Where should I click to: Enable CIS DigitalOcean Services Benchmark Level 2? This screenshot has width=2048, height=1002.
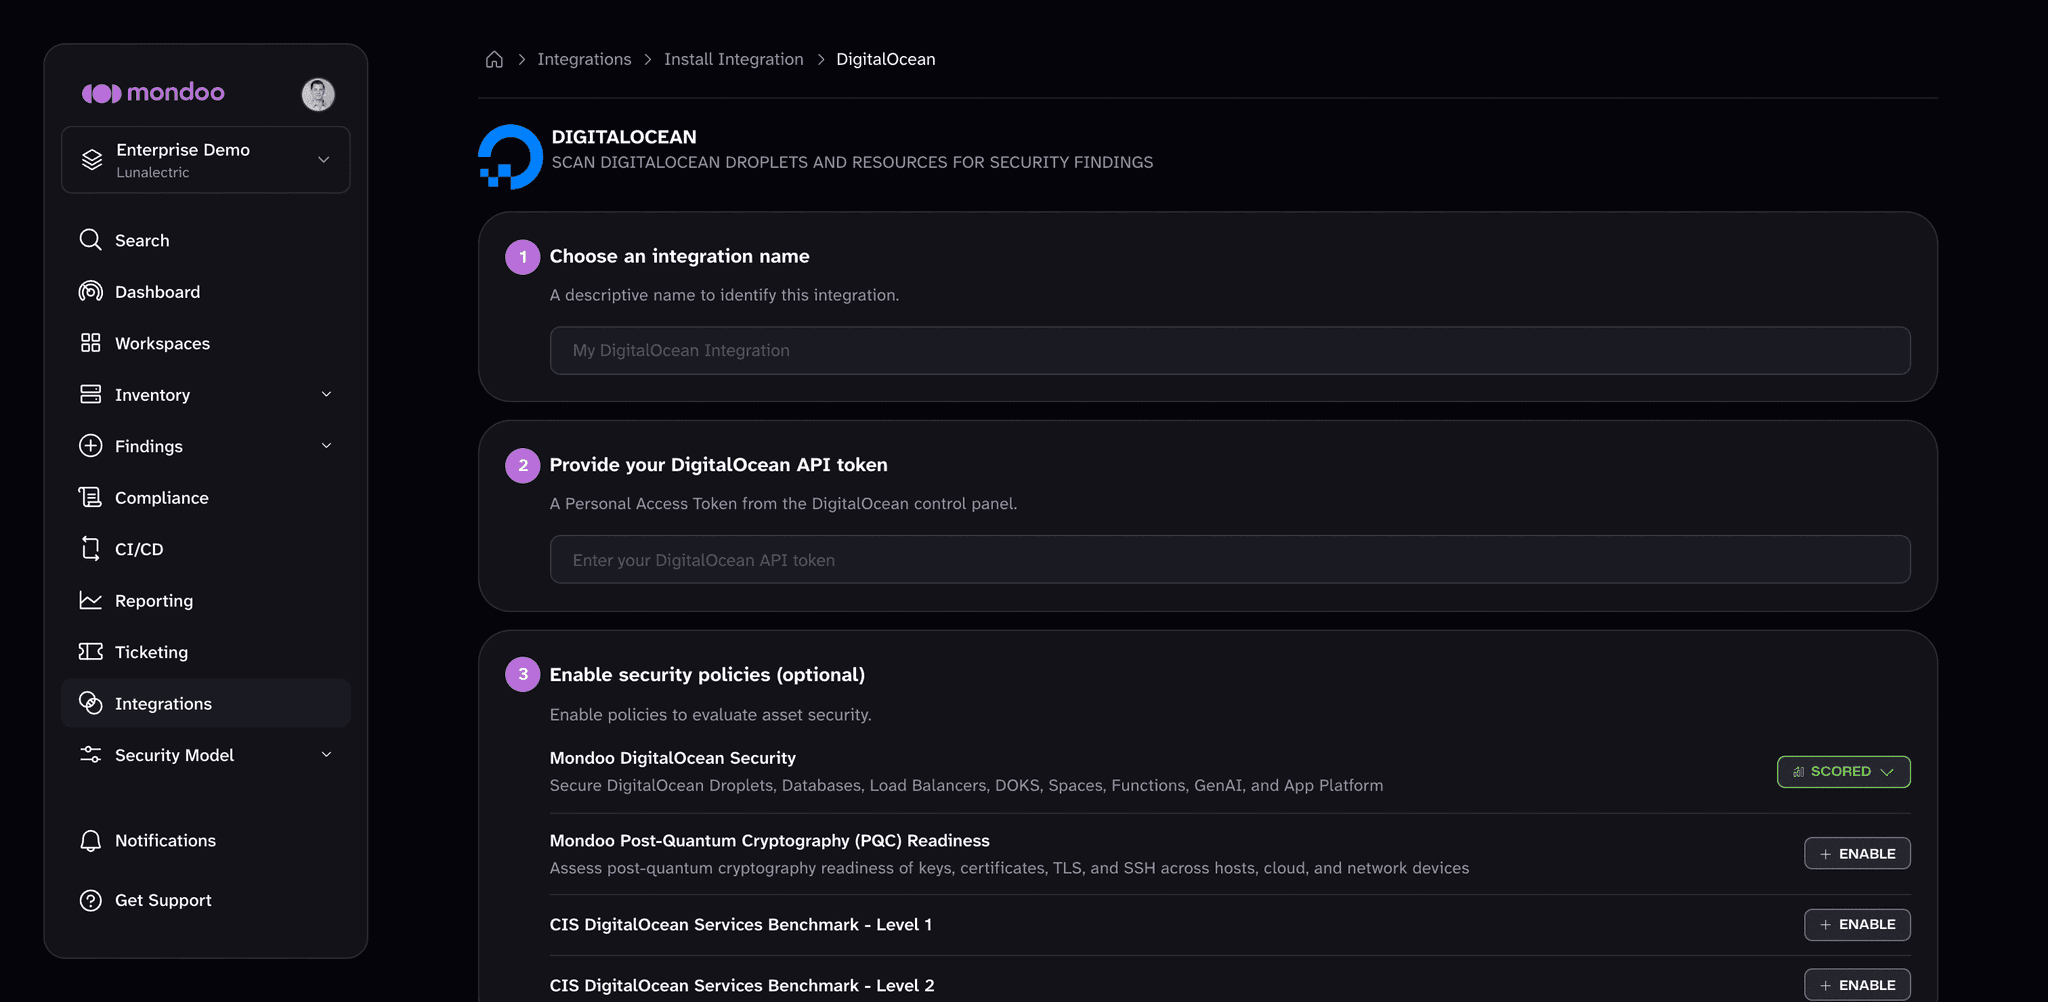click(x=1857, y=985)
